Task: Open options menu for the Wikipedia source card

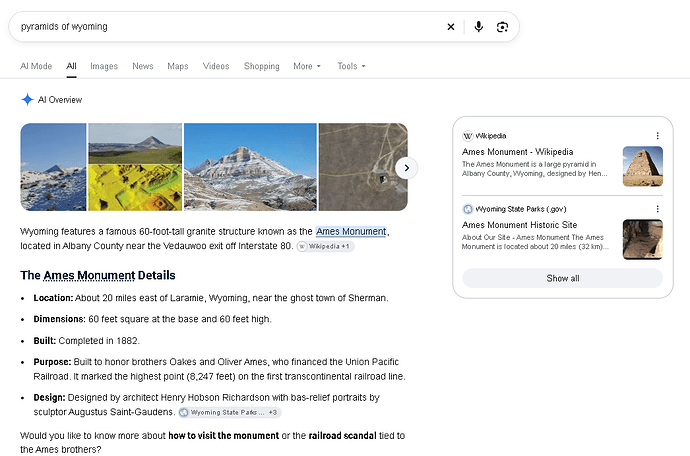Action: coord(657,136)
